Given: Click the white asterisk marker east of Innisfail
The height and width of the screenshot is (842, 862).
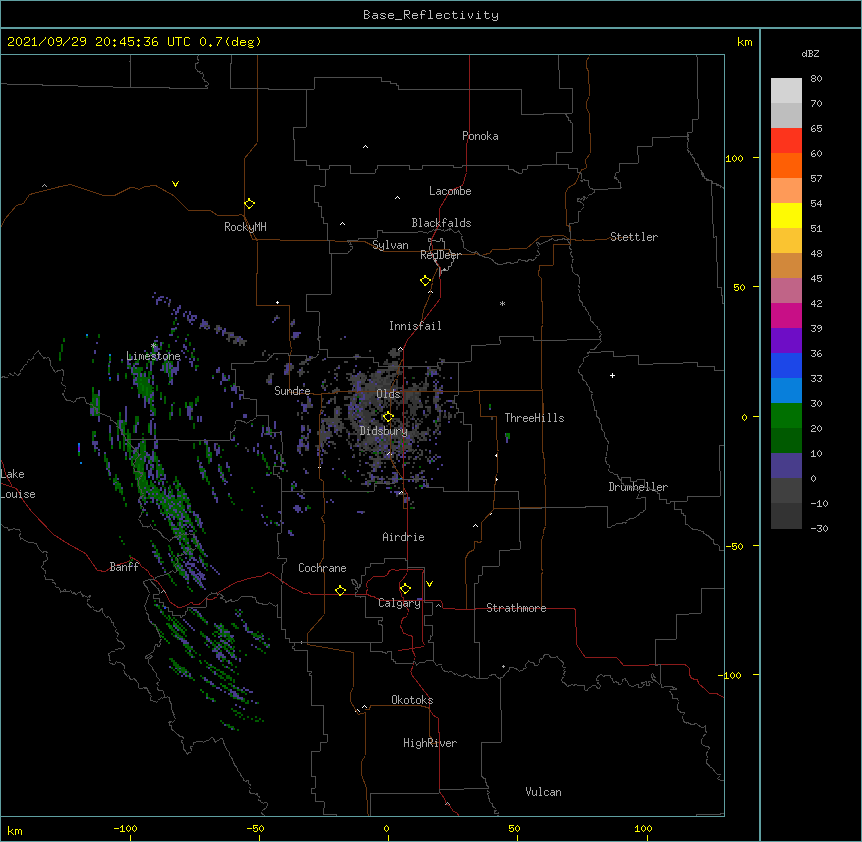Looking at the screenshot, I should 502,303.
